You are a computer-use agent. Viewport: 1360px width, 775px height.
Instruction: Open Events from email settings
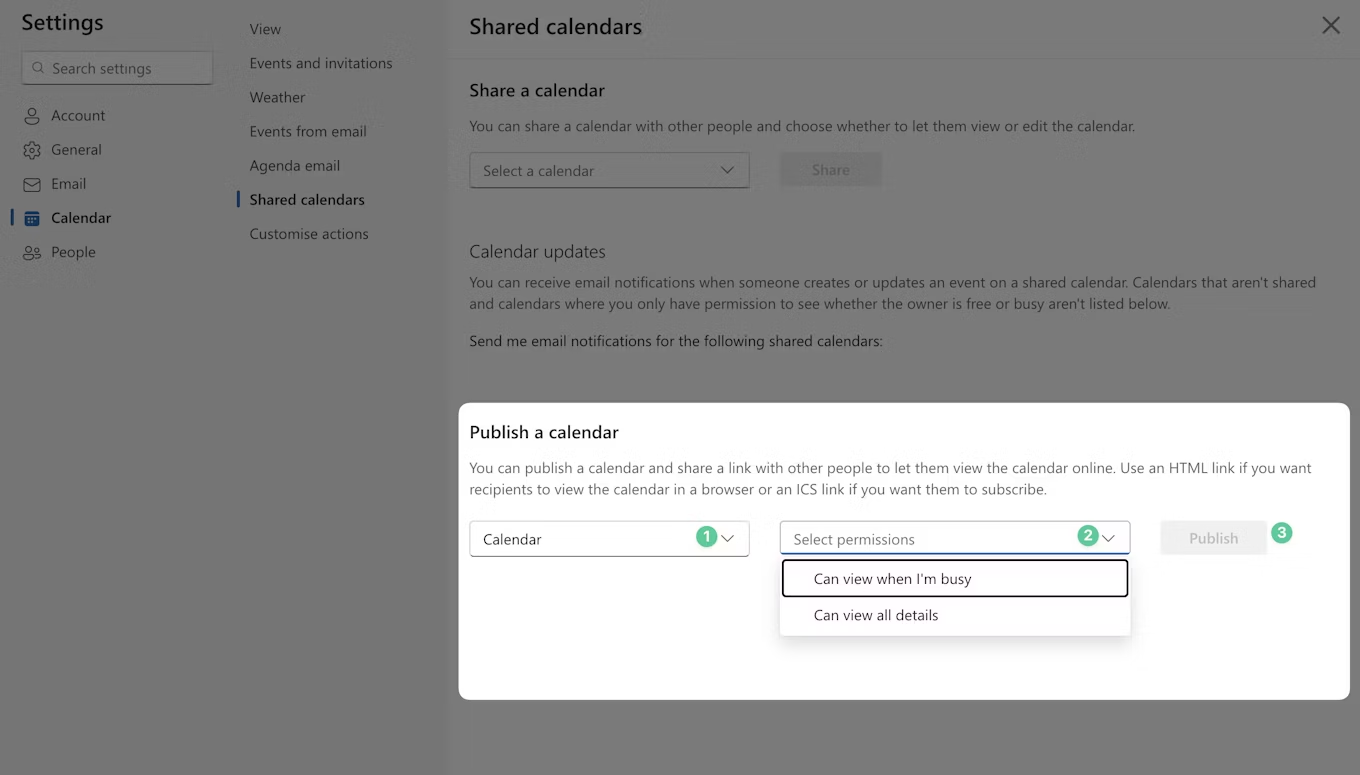(x=308, y=131)
